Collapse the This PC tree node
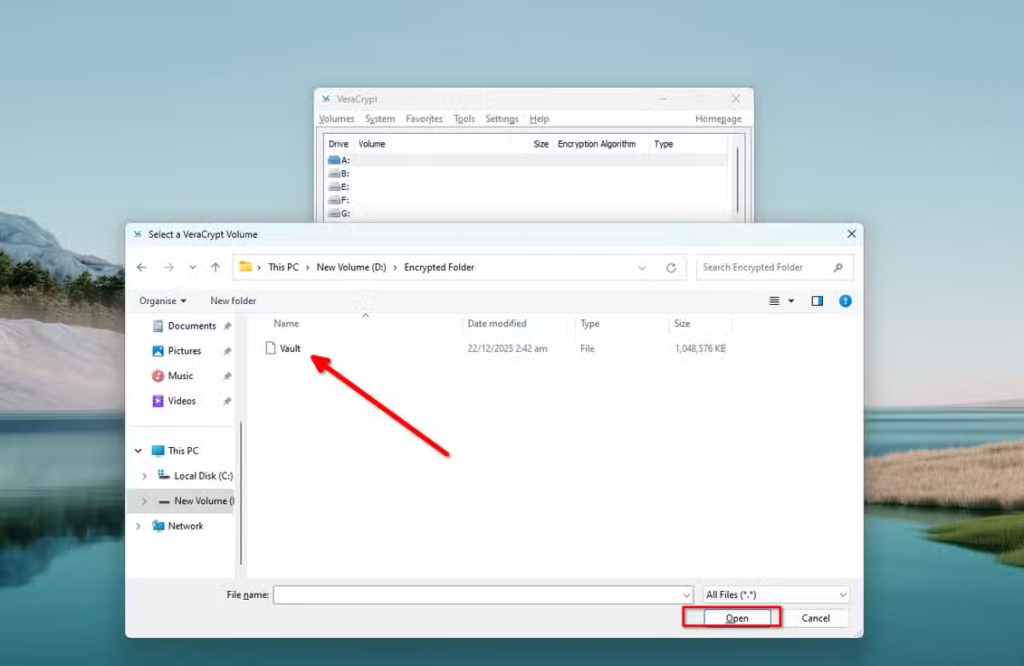The image size is (1024, 666). [x=138, y=451]
